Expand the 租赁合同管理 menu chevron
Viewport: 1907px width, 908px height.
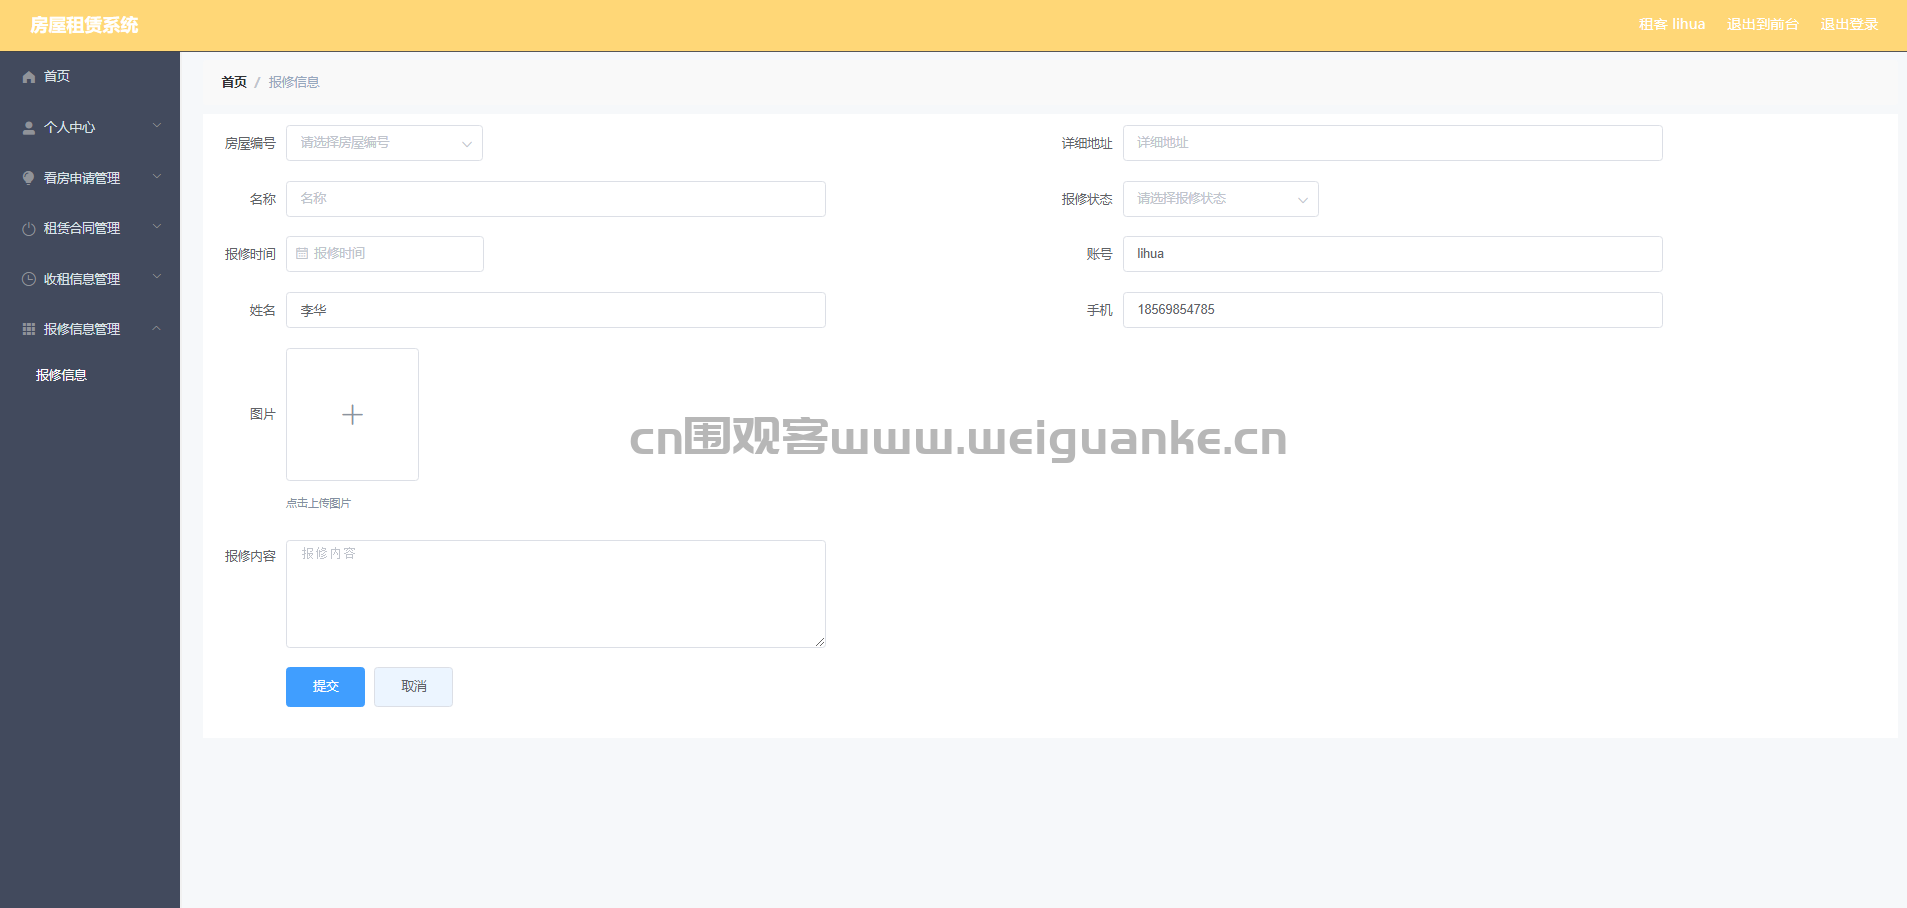click(x=157, y=227)
